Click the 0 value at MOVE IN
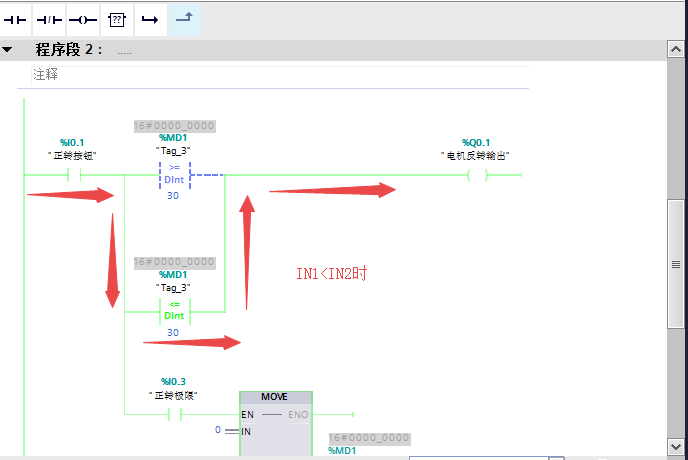The image size is (688, 460). [x=218, y=430]
